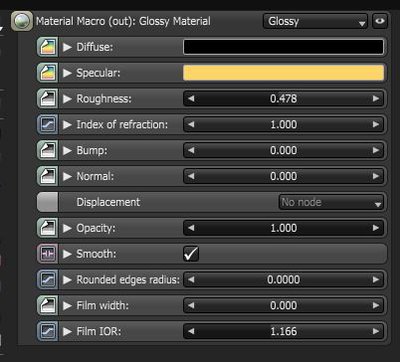Decrease Roughness with the left arrow
The width and height of the screenshot is (400, 362).
191,99
